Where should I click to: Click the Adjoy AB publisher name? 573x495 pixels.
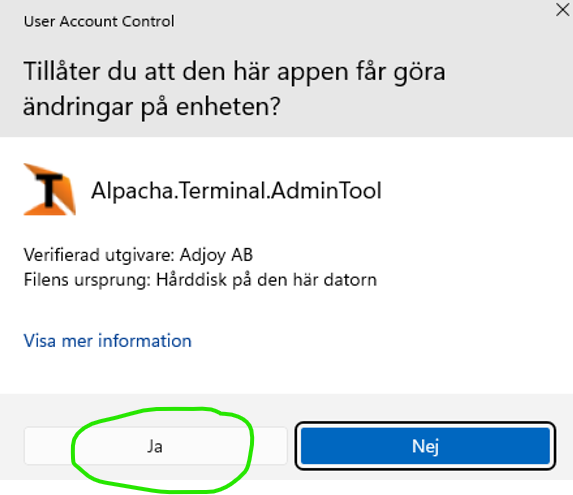[x=216, y=255]
